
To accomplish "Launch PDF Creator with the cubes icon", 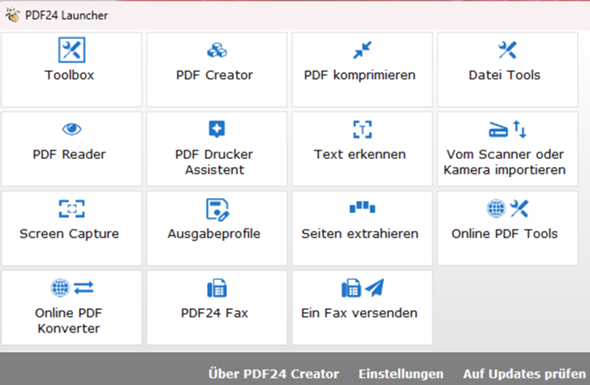I will (x=217, y=70).
